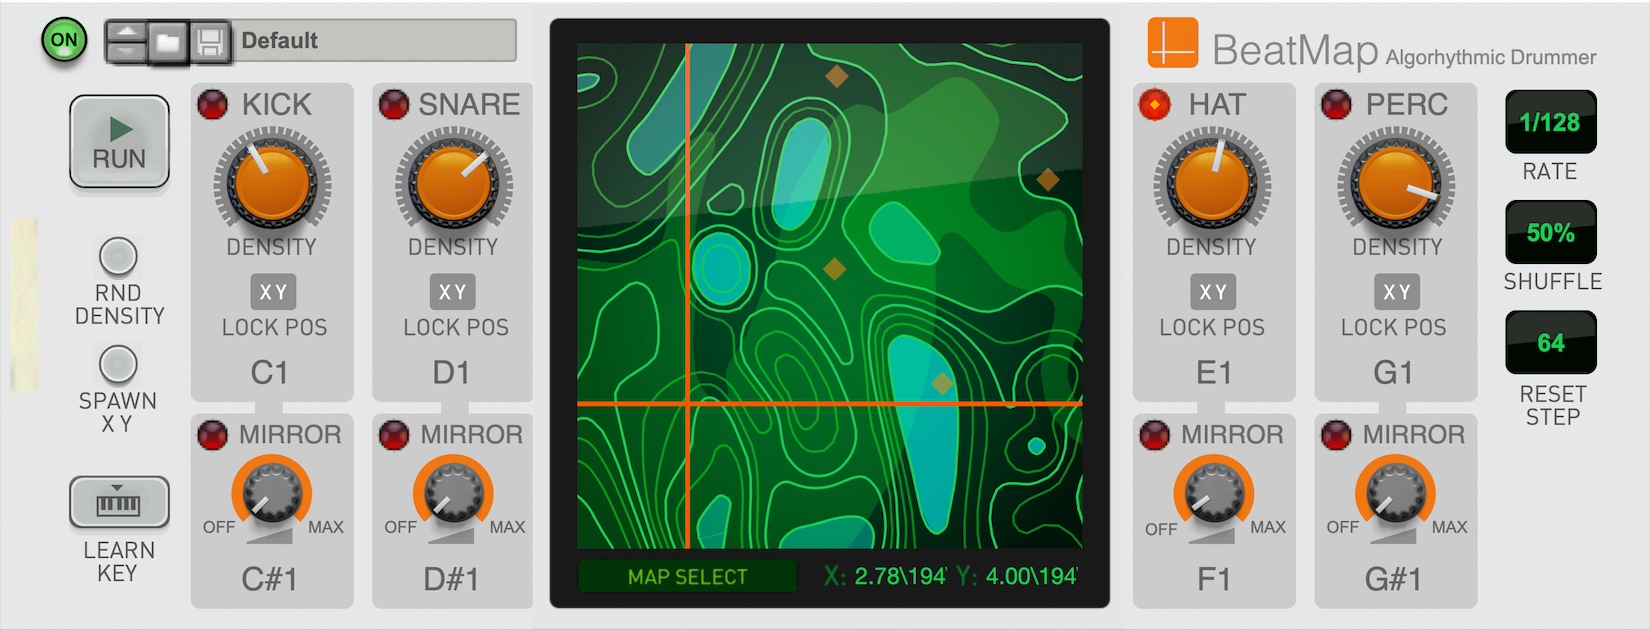
Task: Adjust the PERC mirror amount knob
Action: pyautogui.click(x=1396, y=492)
